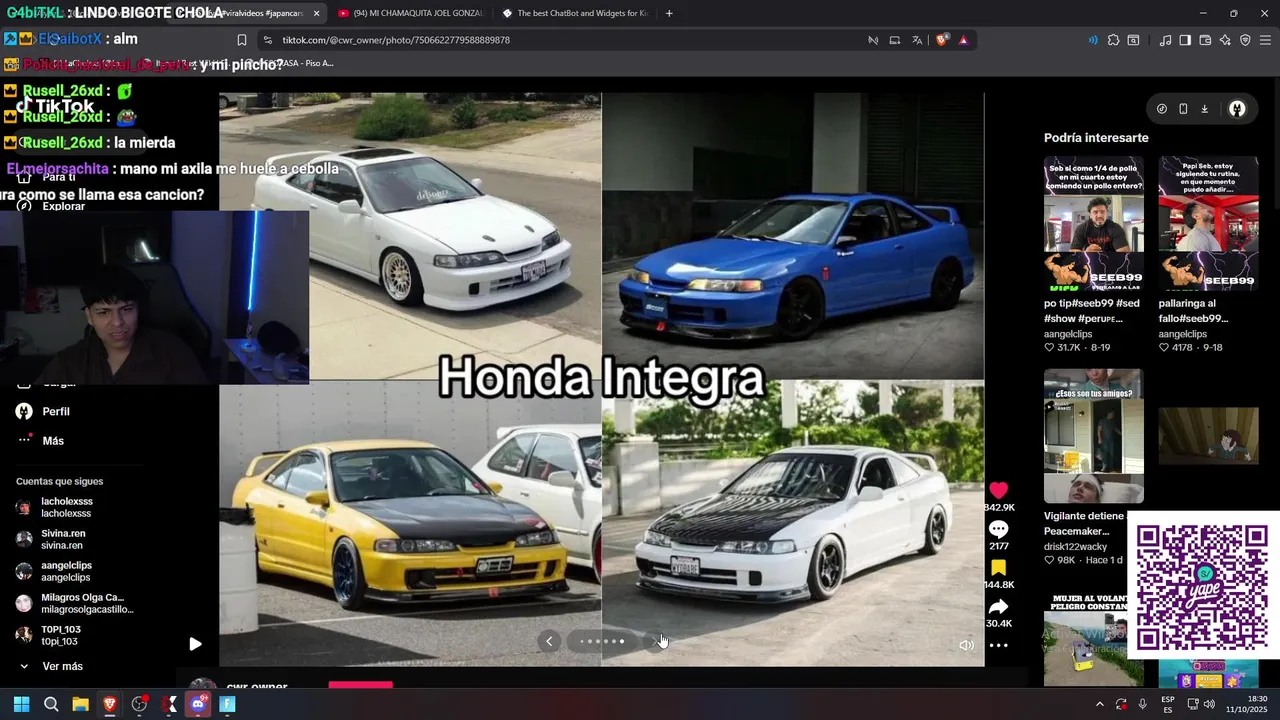Open a new browser tab with plus

(669, 13)
